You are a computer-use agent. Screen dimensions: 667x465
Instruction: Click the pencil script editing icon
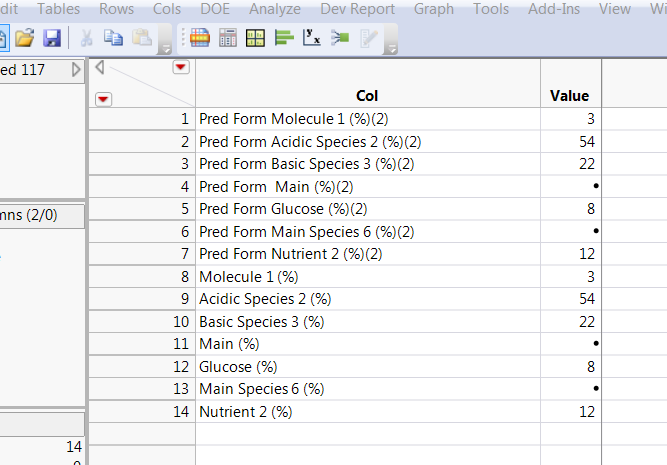368,38
